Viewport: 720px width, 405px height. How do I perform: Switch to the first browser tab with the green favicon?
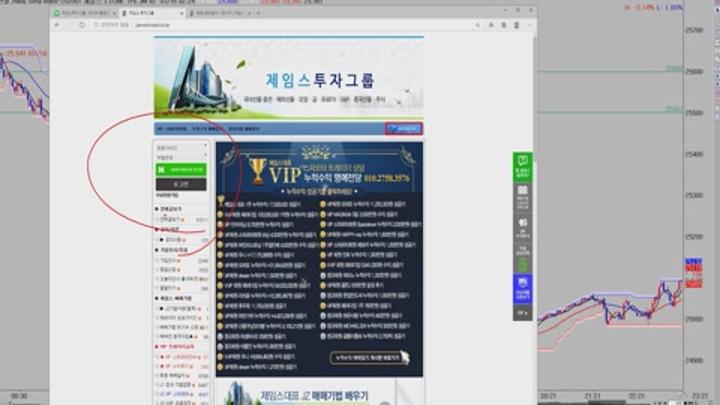[83, 13]
